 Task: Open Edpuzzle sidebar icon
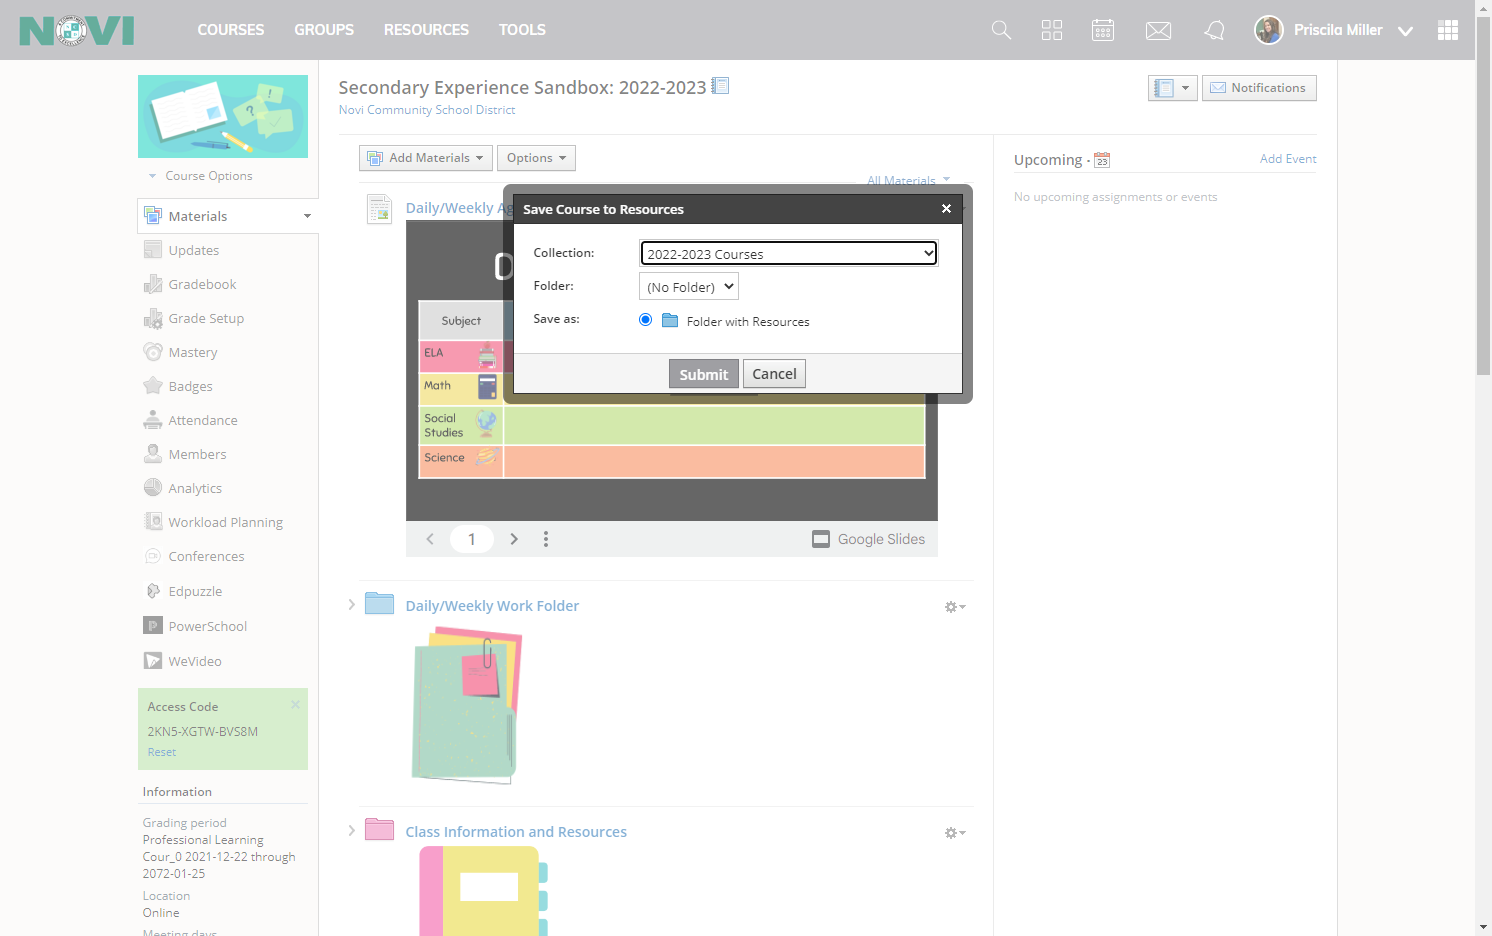coord(153,591)
